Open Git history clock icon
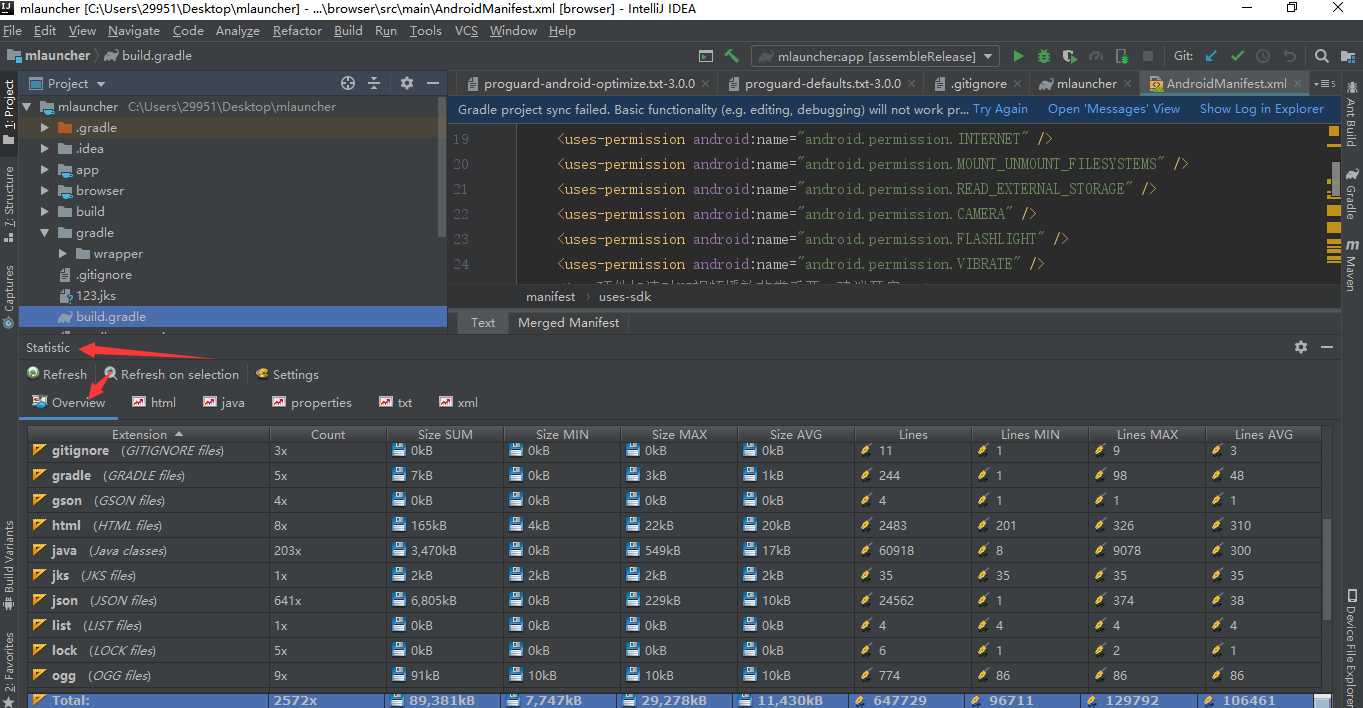This screenshot has width=1363, height=708. [1263, 56]
